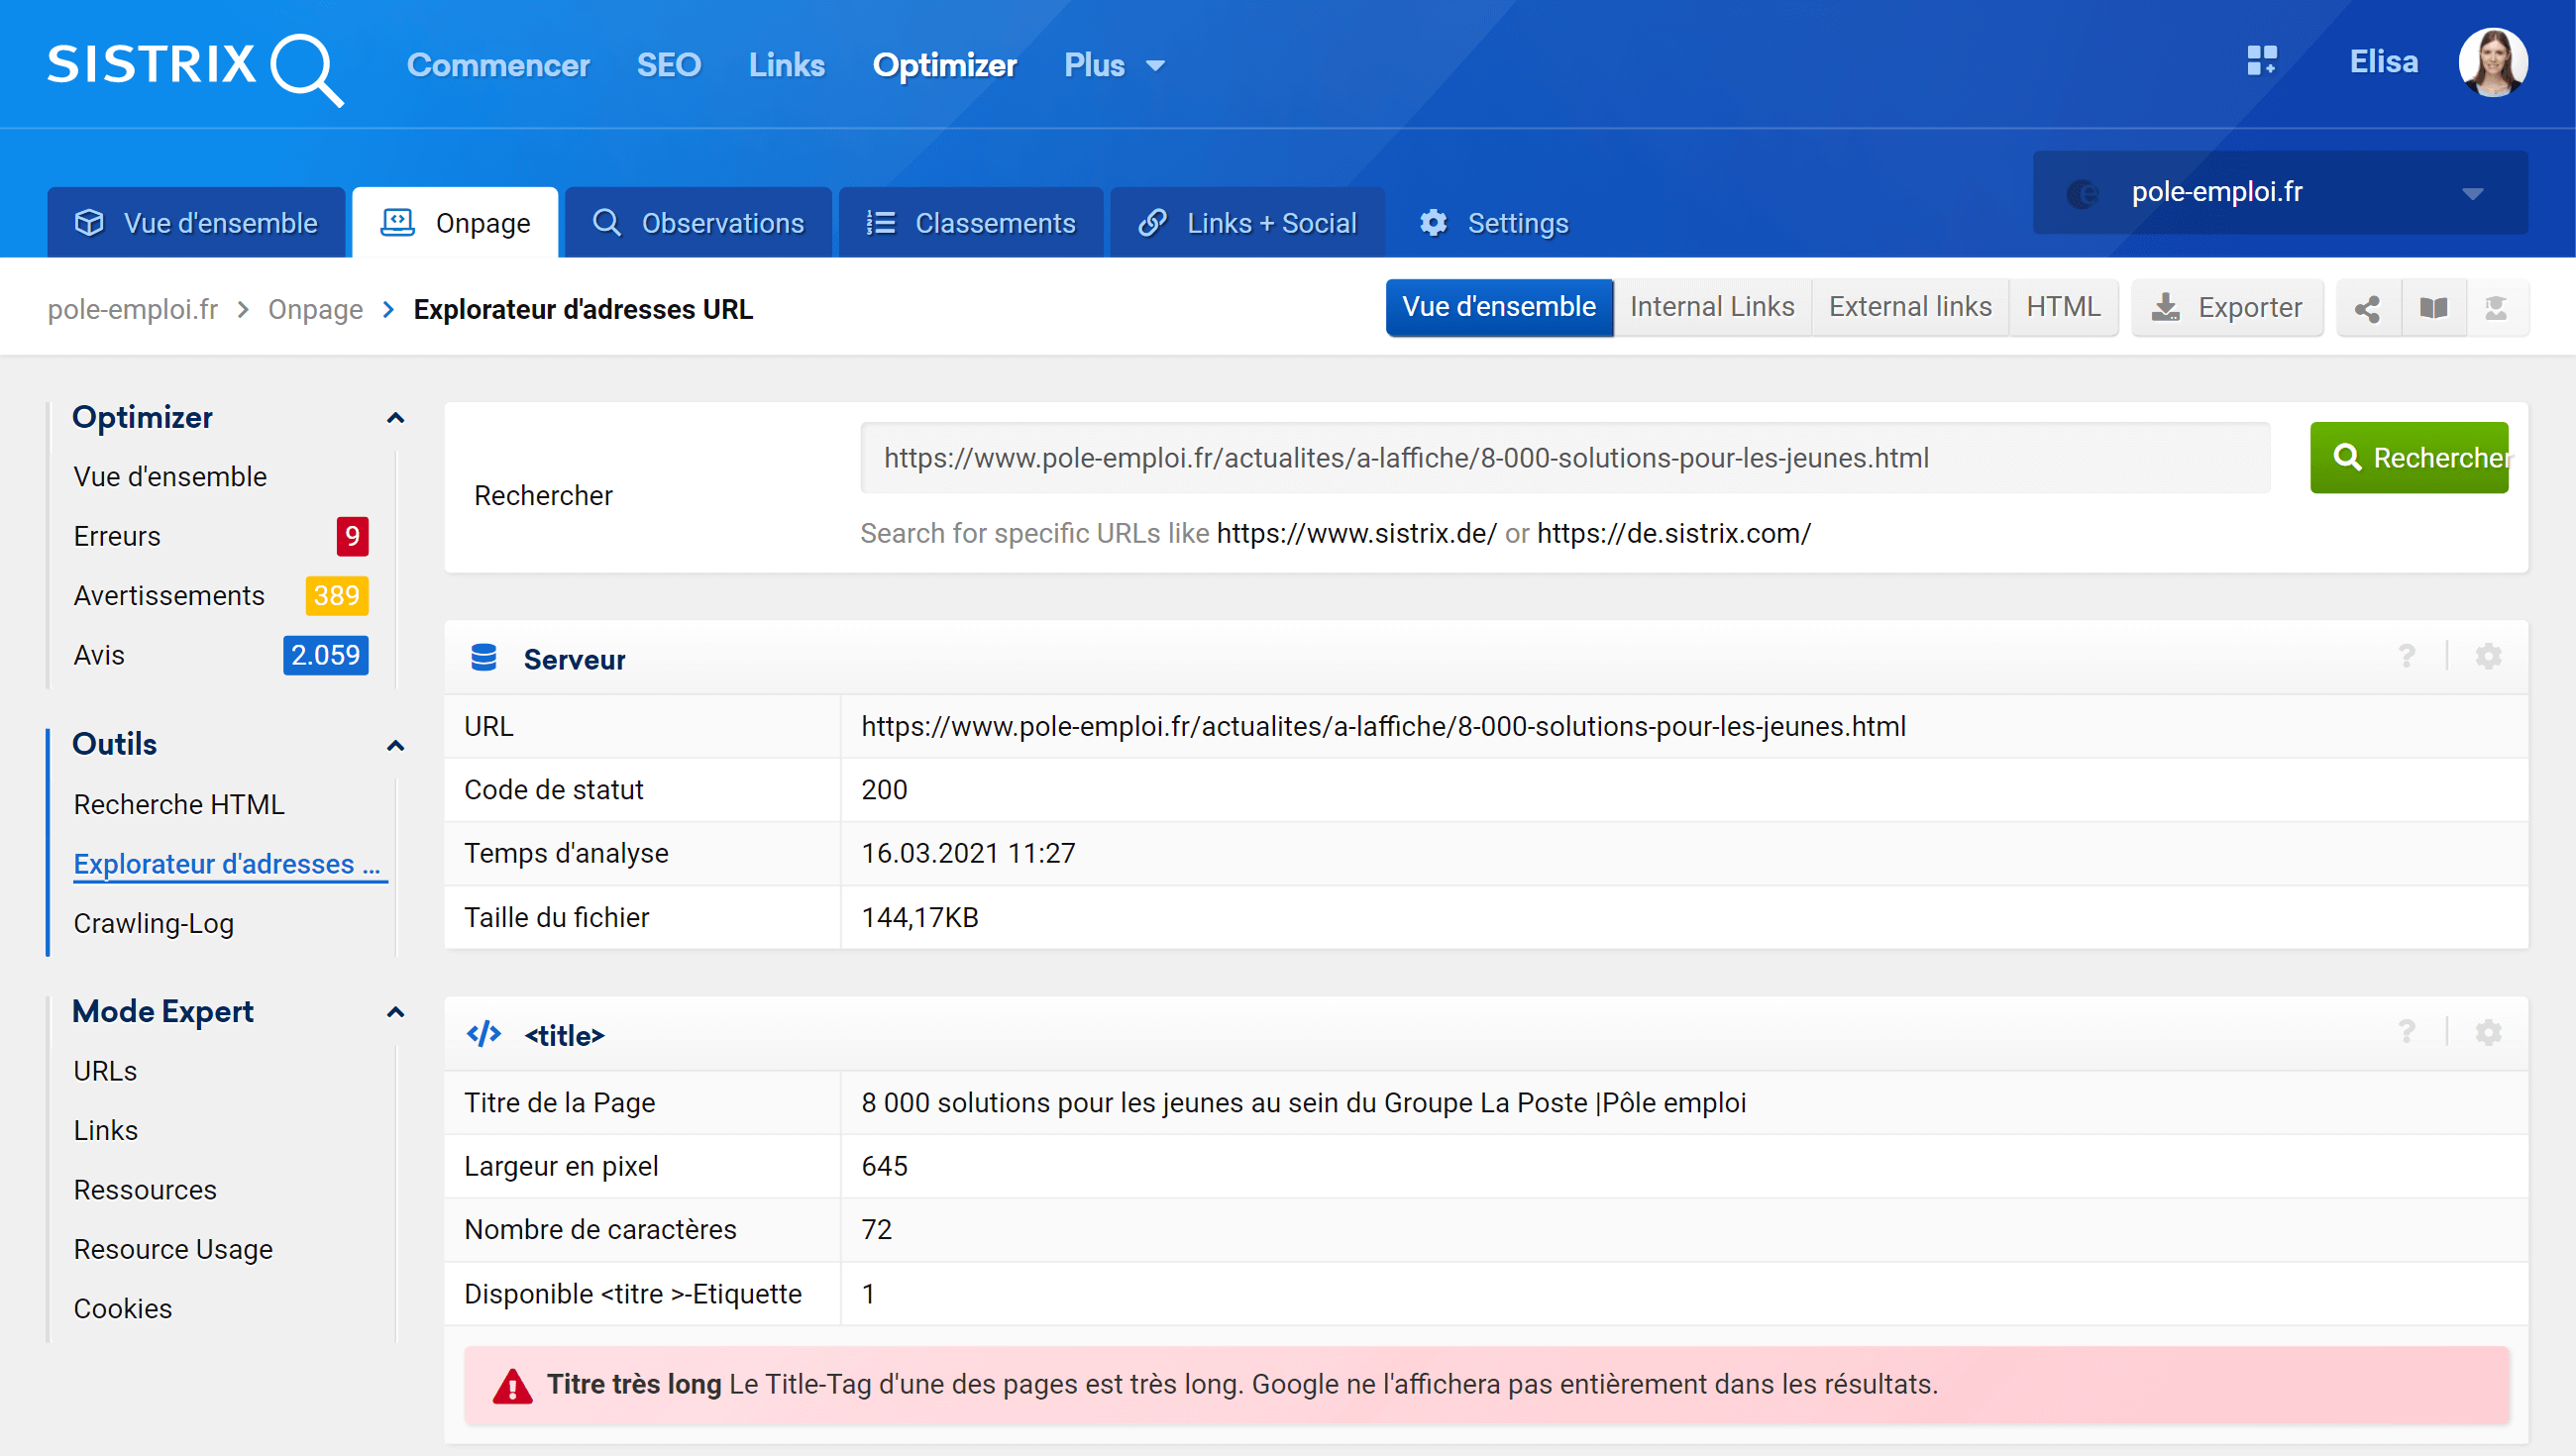
Task: Click the pole-emploi.fr project favicon
Action: [x=2082, y=193]
